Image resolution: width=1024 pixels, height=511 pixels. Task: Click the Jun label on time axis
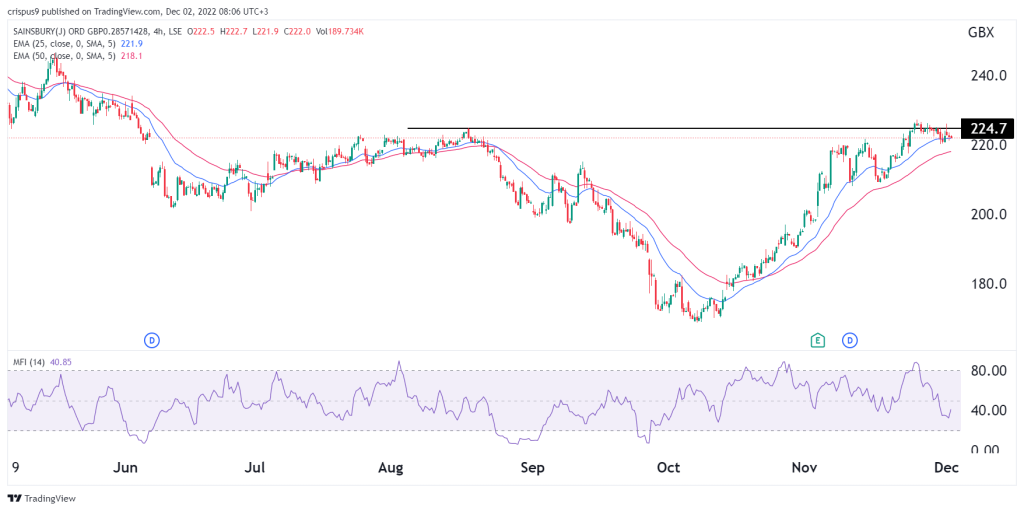[125, 468]
